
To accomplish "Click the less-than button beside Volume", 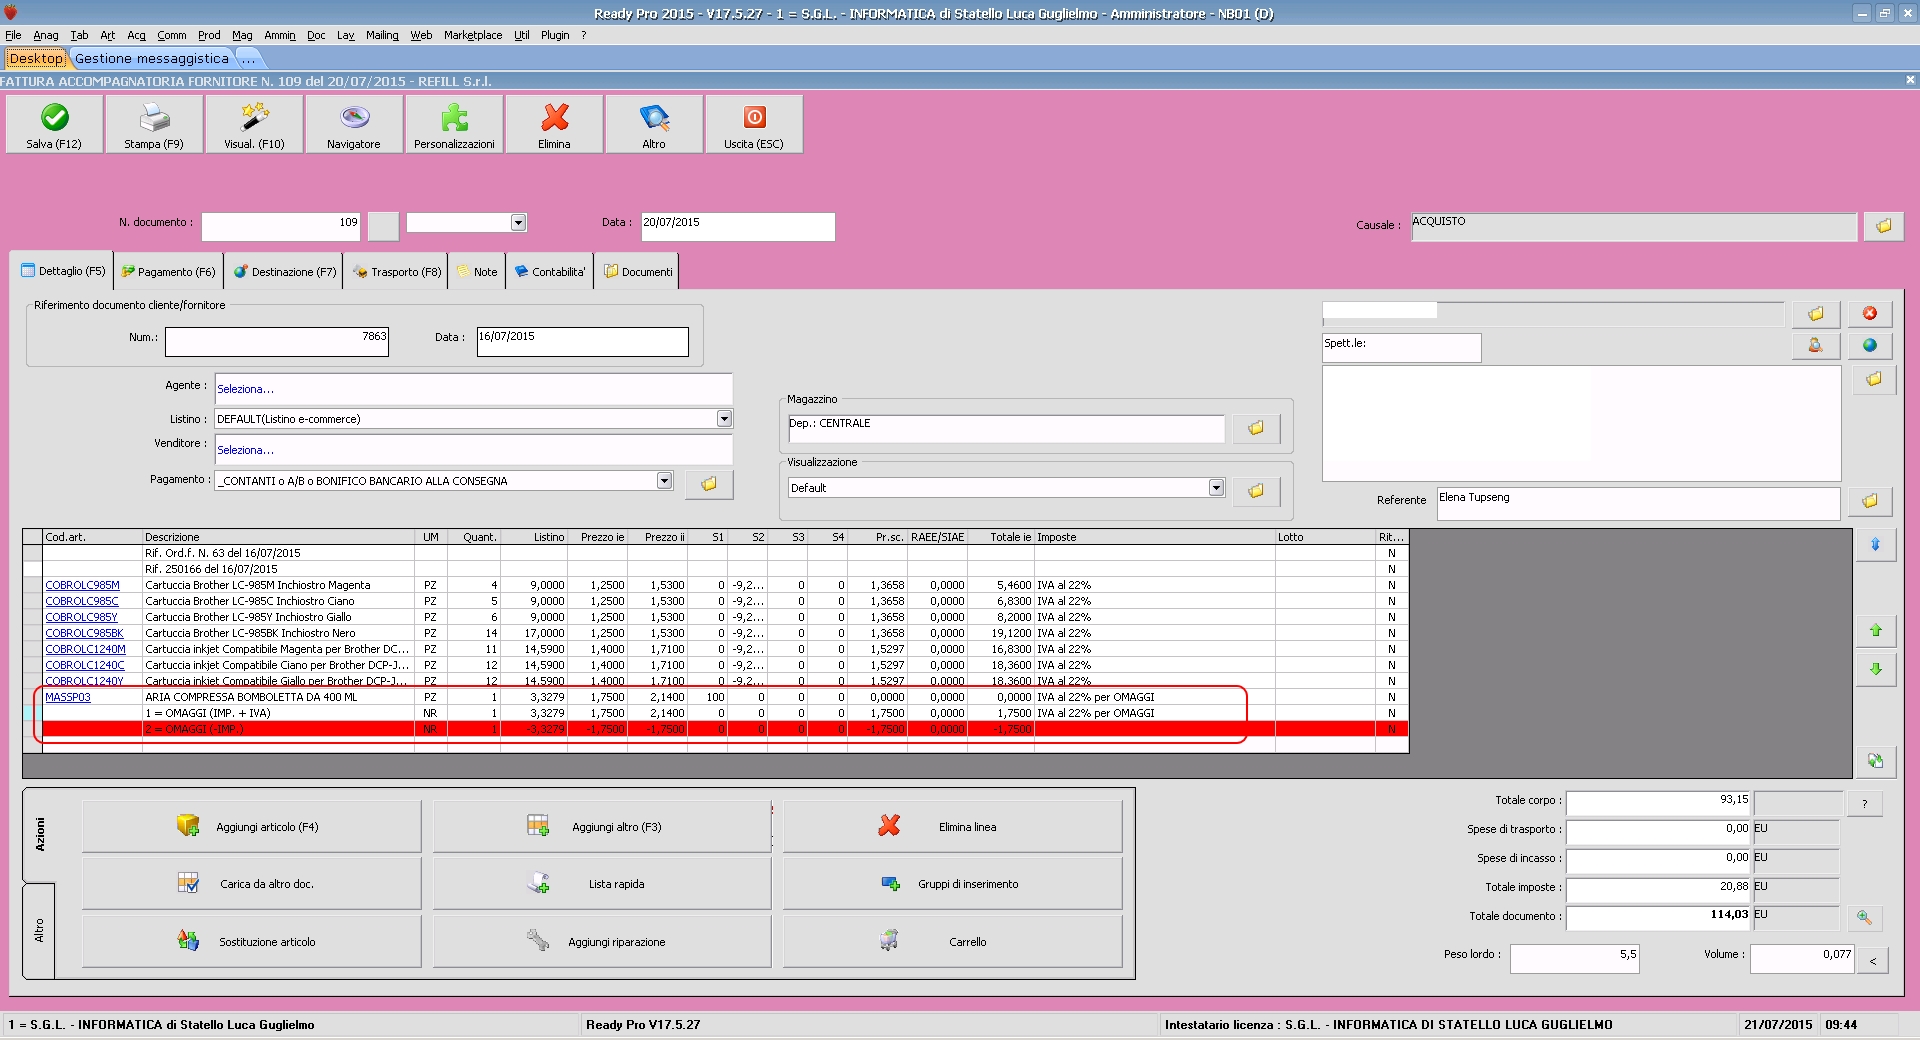I will click(1873, 961).
